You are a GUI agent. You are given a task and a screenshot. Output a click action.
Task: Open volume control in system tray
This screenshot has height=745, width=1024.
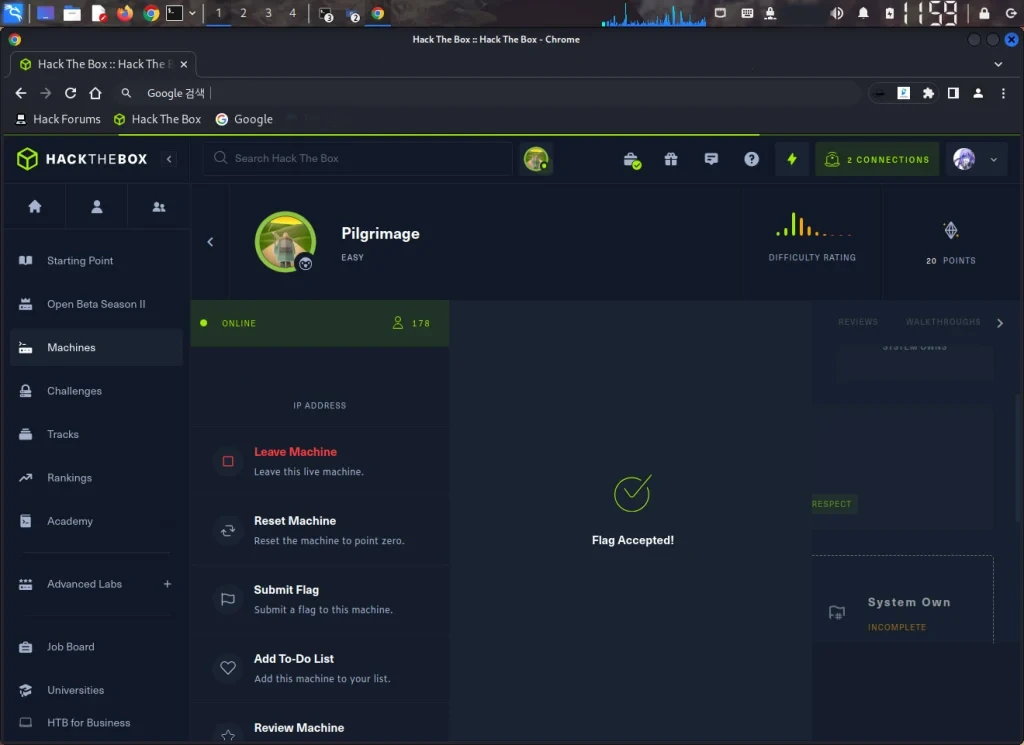(x=837, y=13)
